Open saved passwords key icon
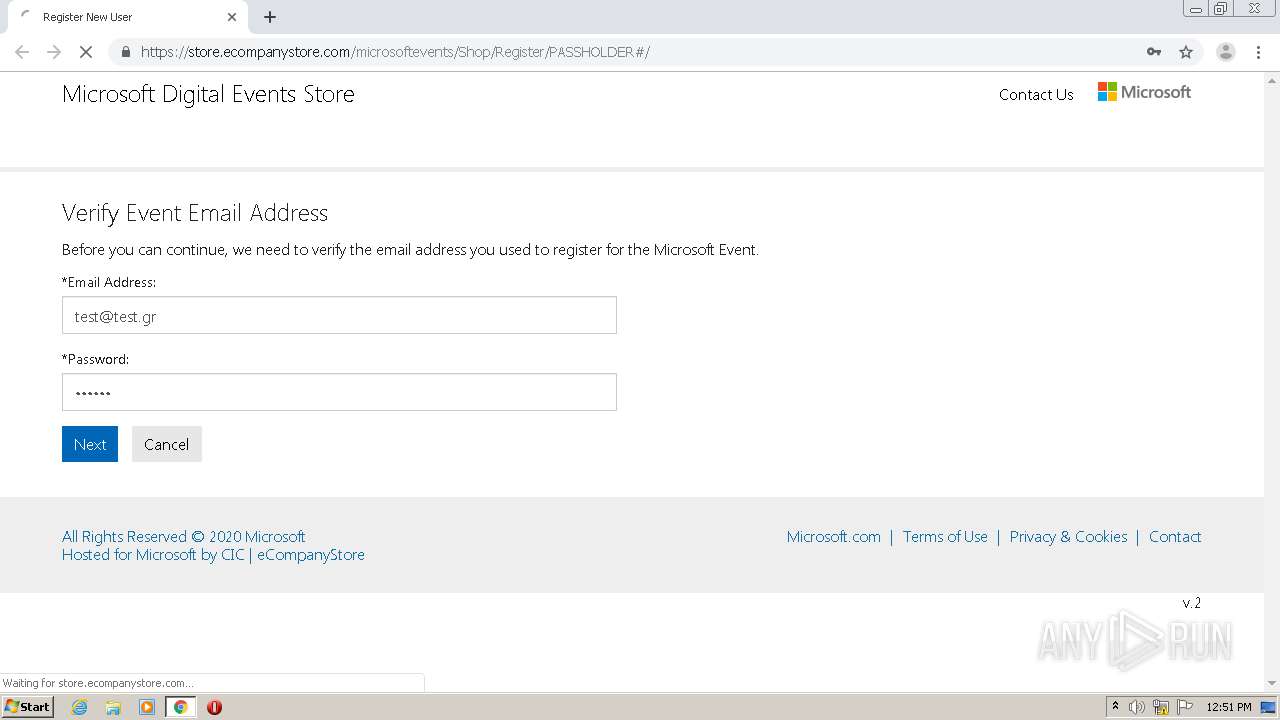 (x=1154, y=52)
